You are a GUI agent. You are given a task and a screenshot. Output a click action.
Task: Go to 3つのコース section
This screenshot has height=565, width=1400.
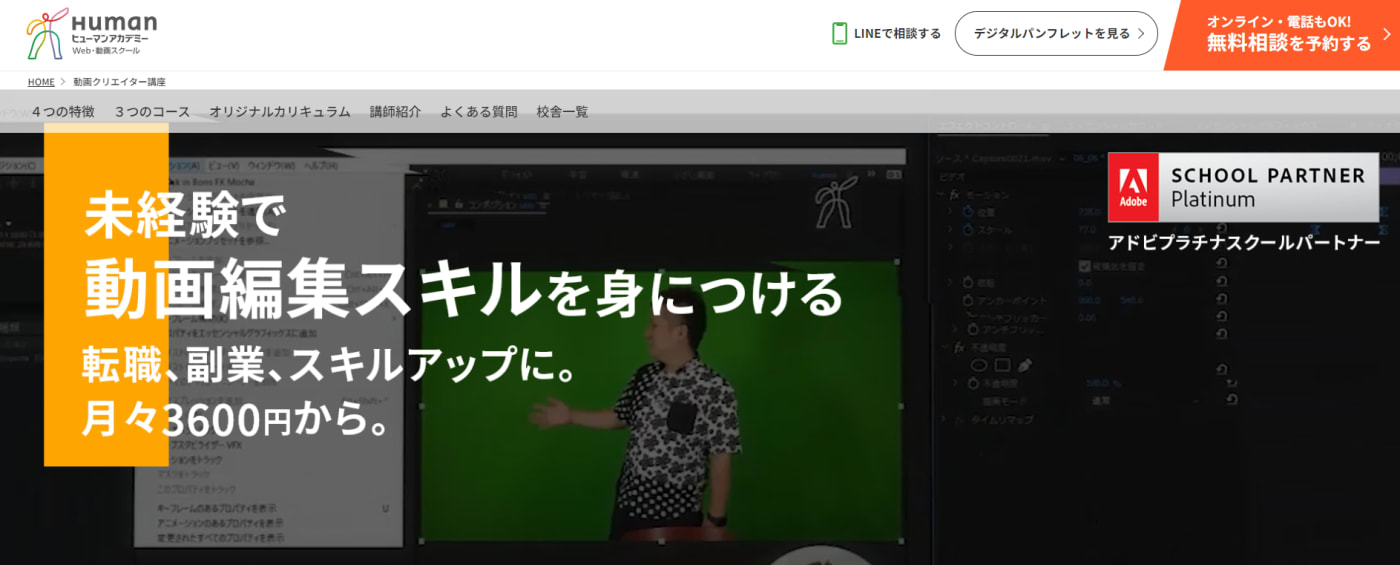[152, 112]
